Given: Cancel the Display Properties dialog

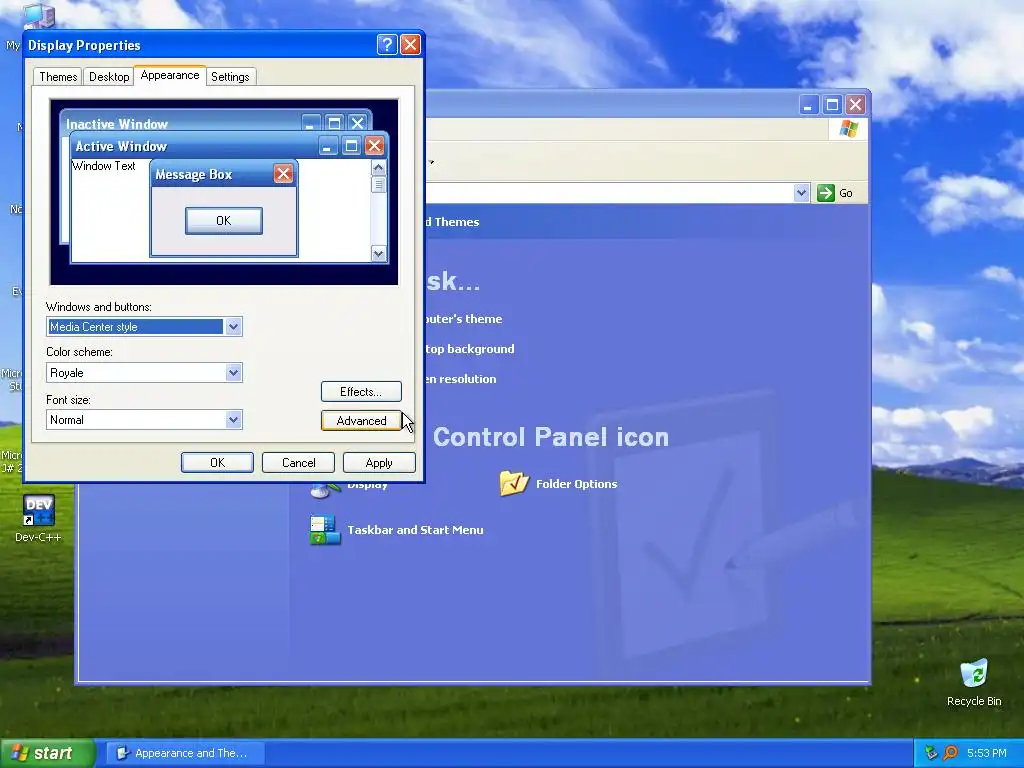Looking at the screenshot, I should click(x=298, y=462).
